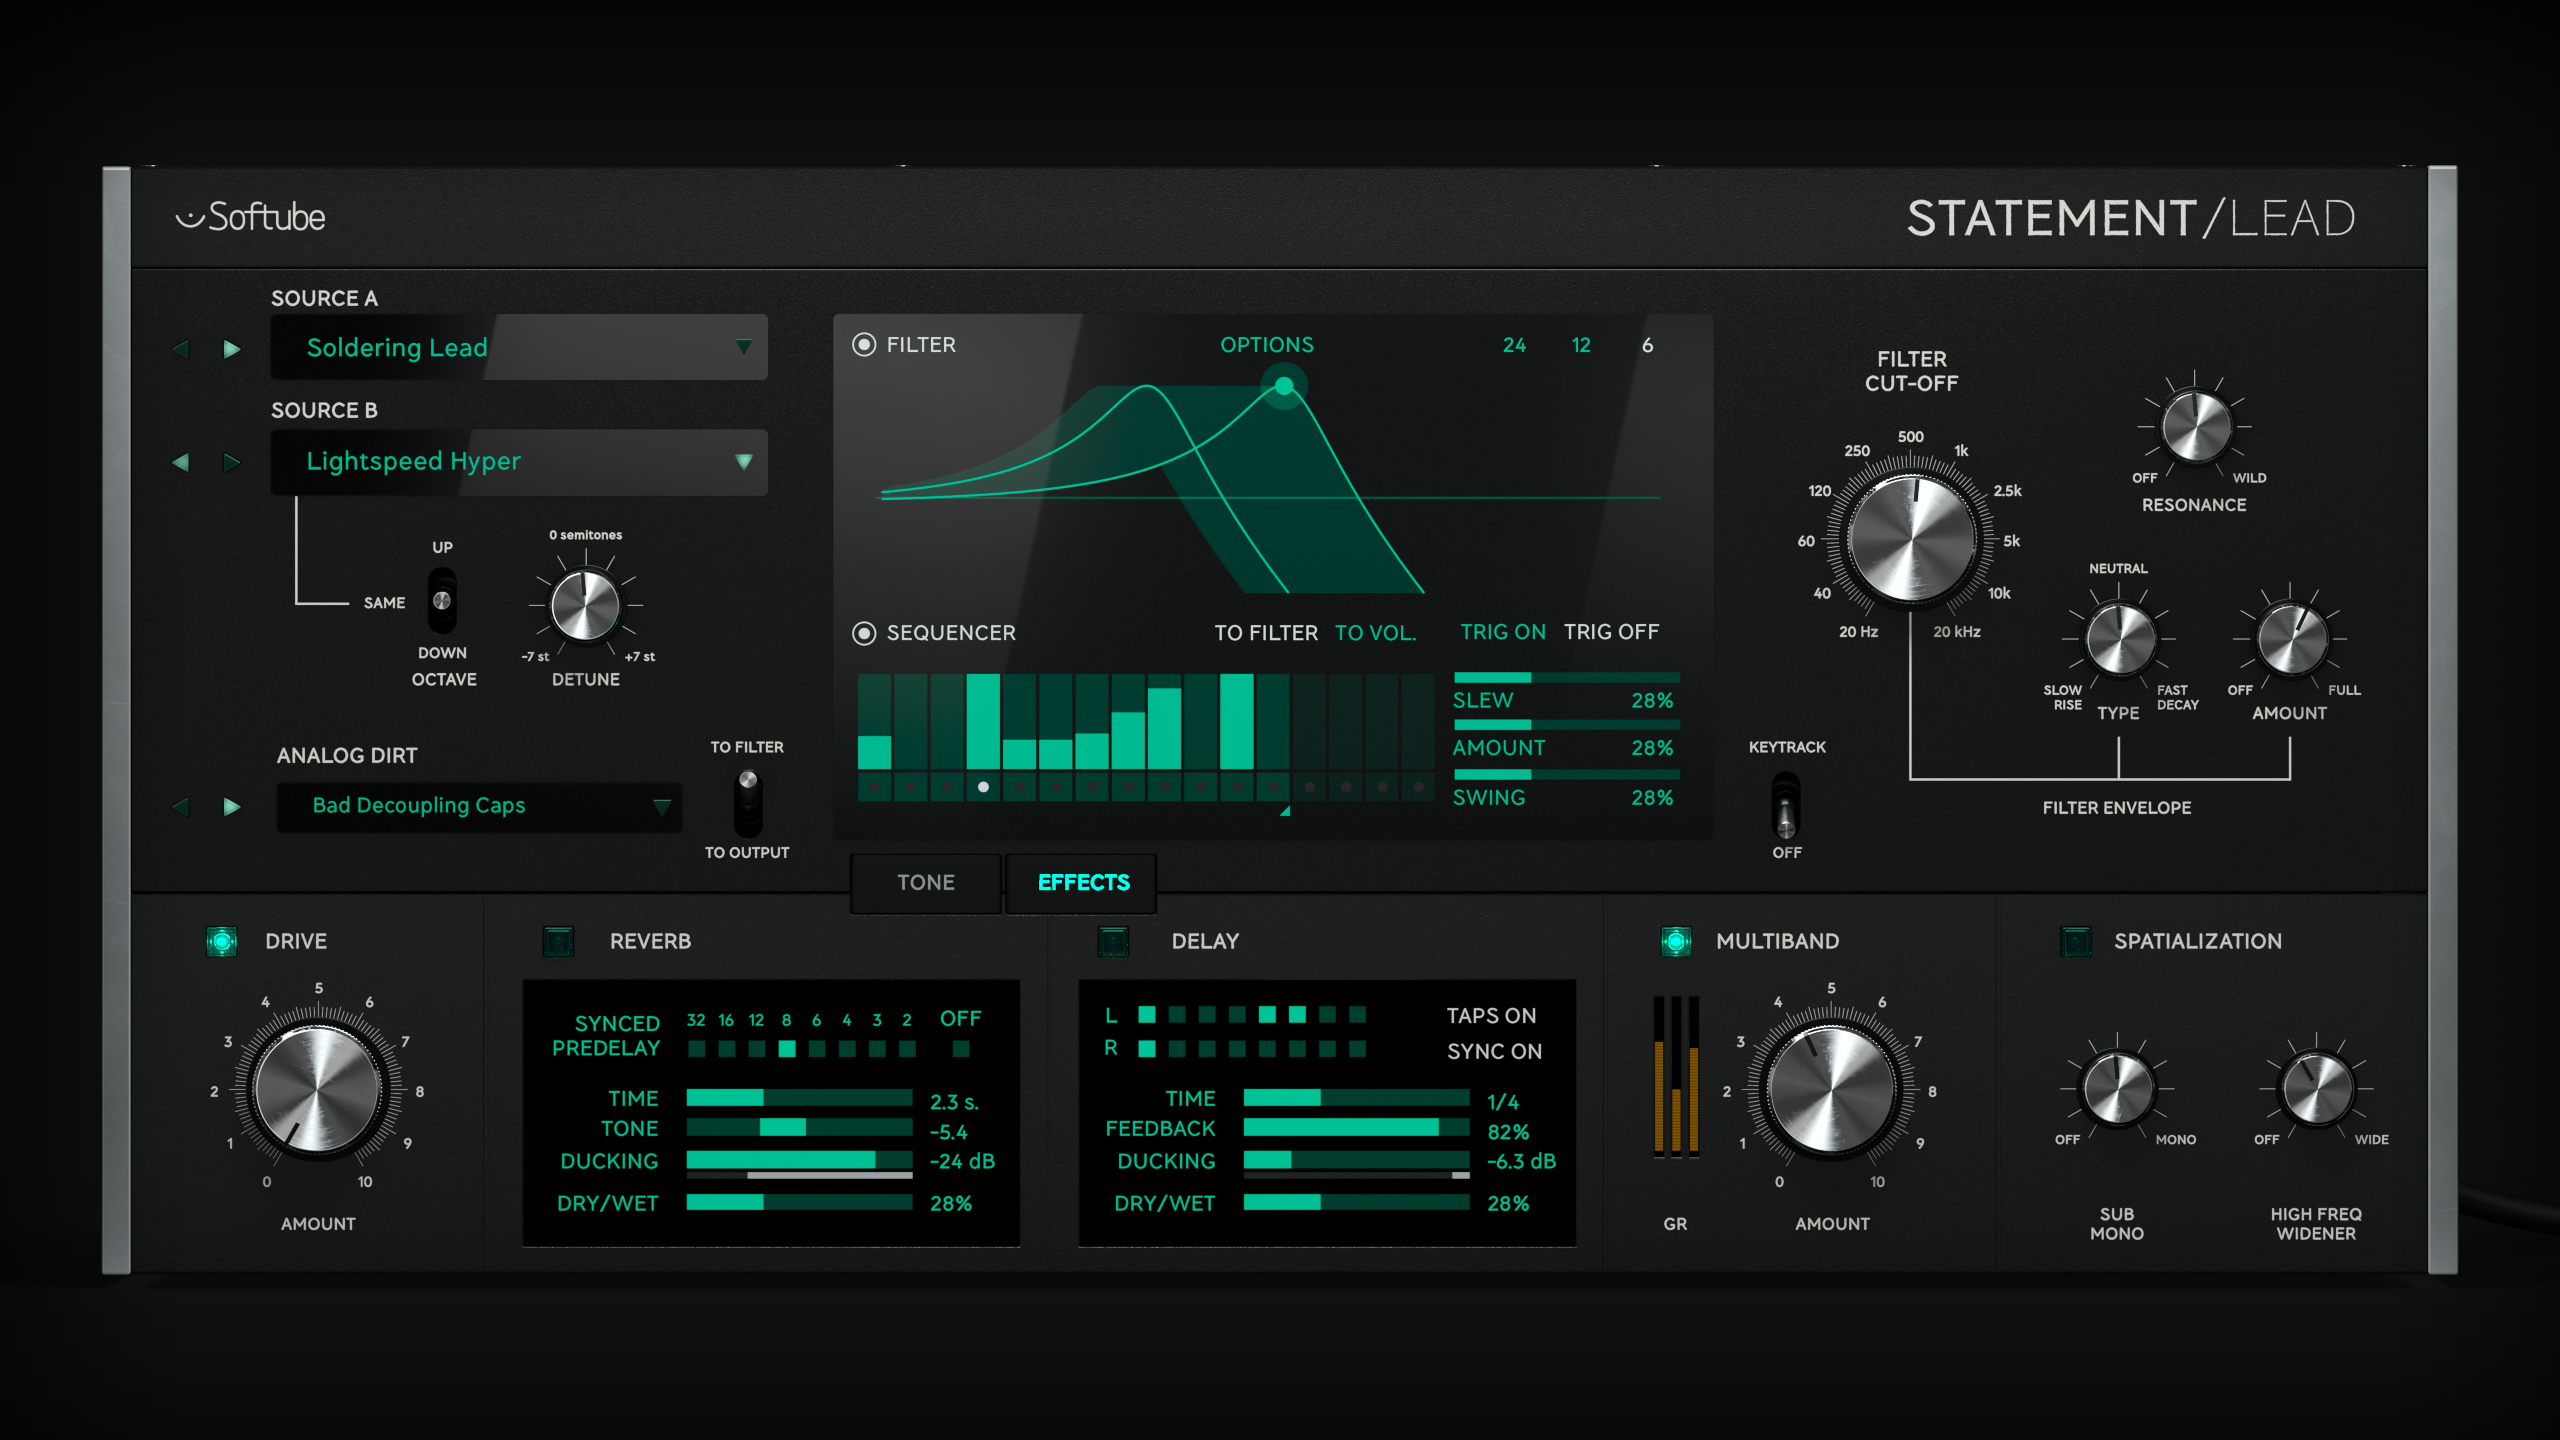Click TRIG OFF in sequencer

1610,632
